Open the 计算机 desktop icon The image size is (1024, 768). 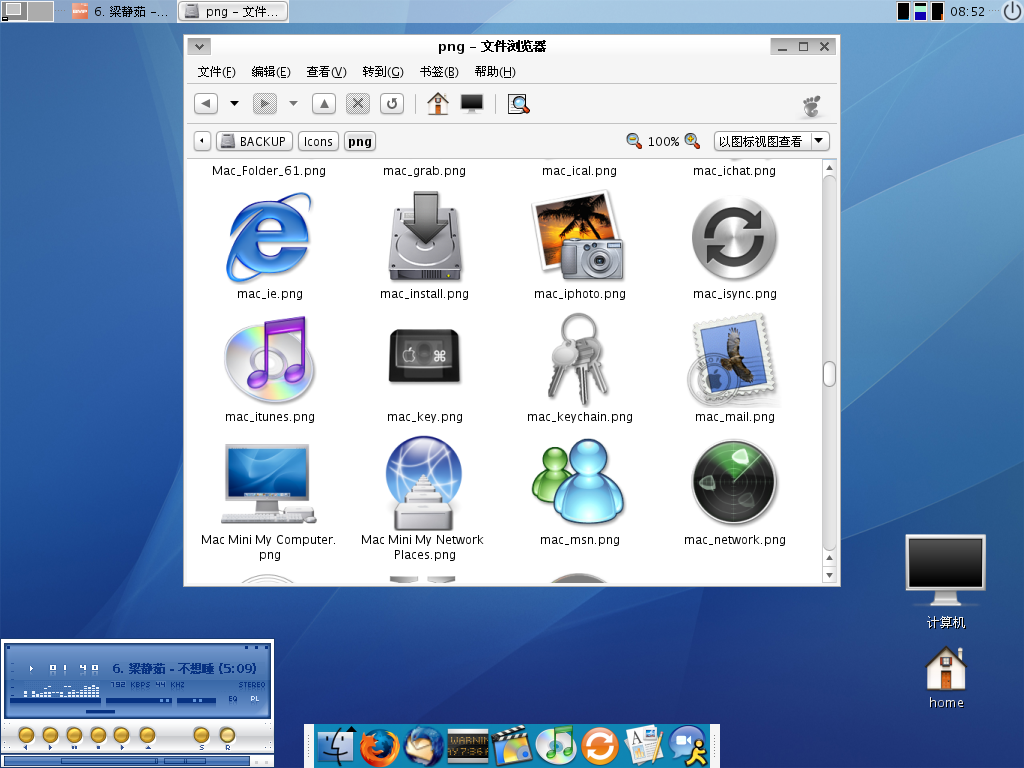click(945, 582)
